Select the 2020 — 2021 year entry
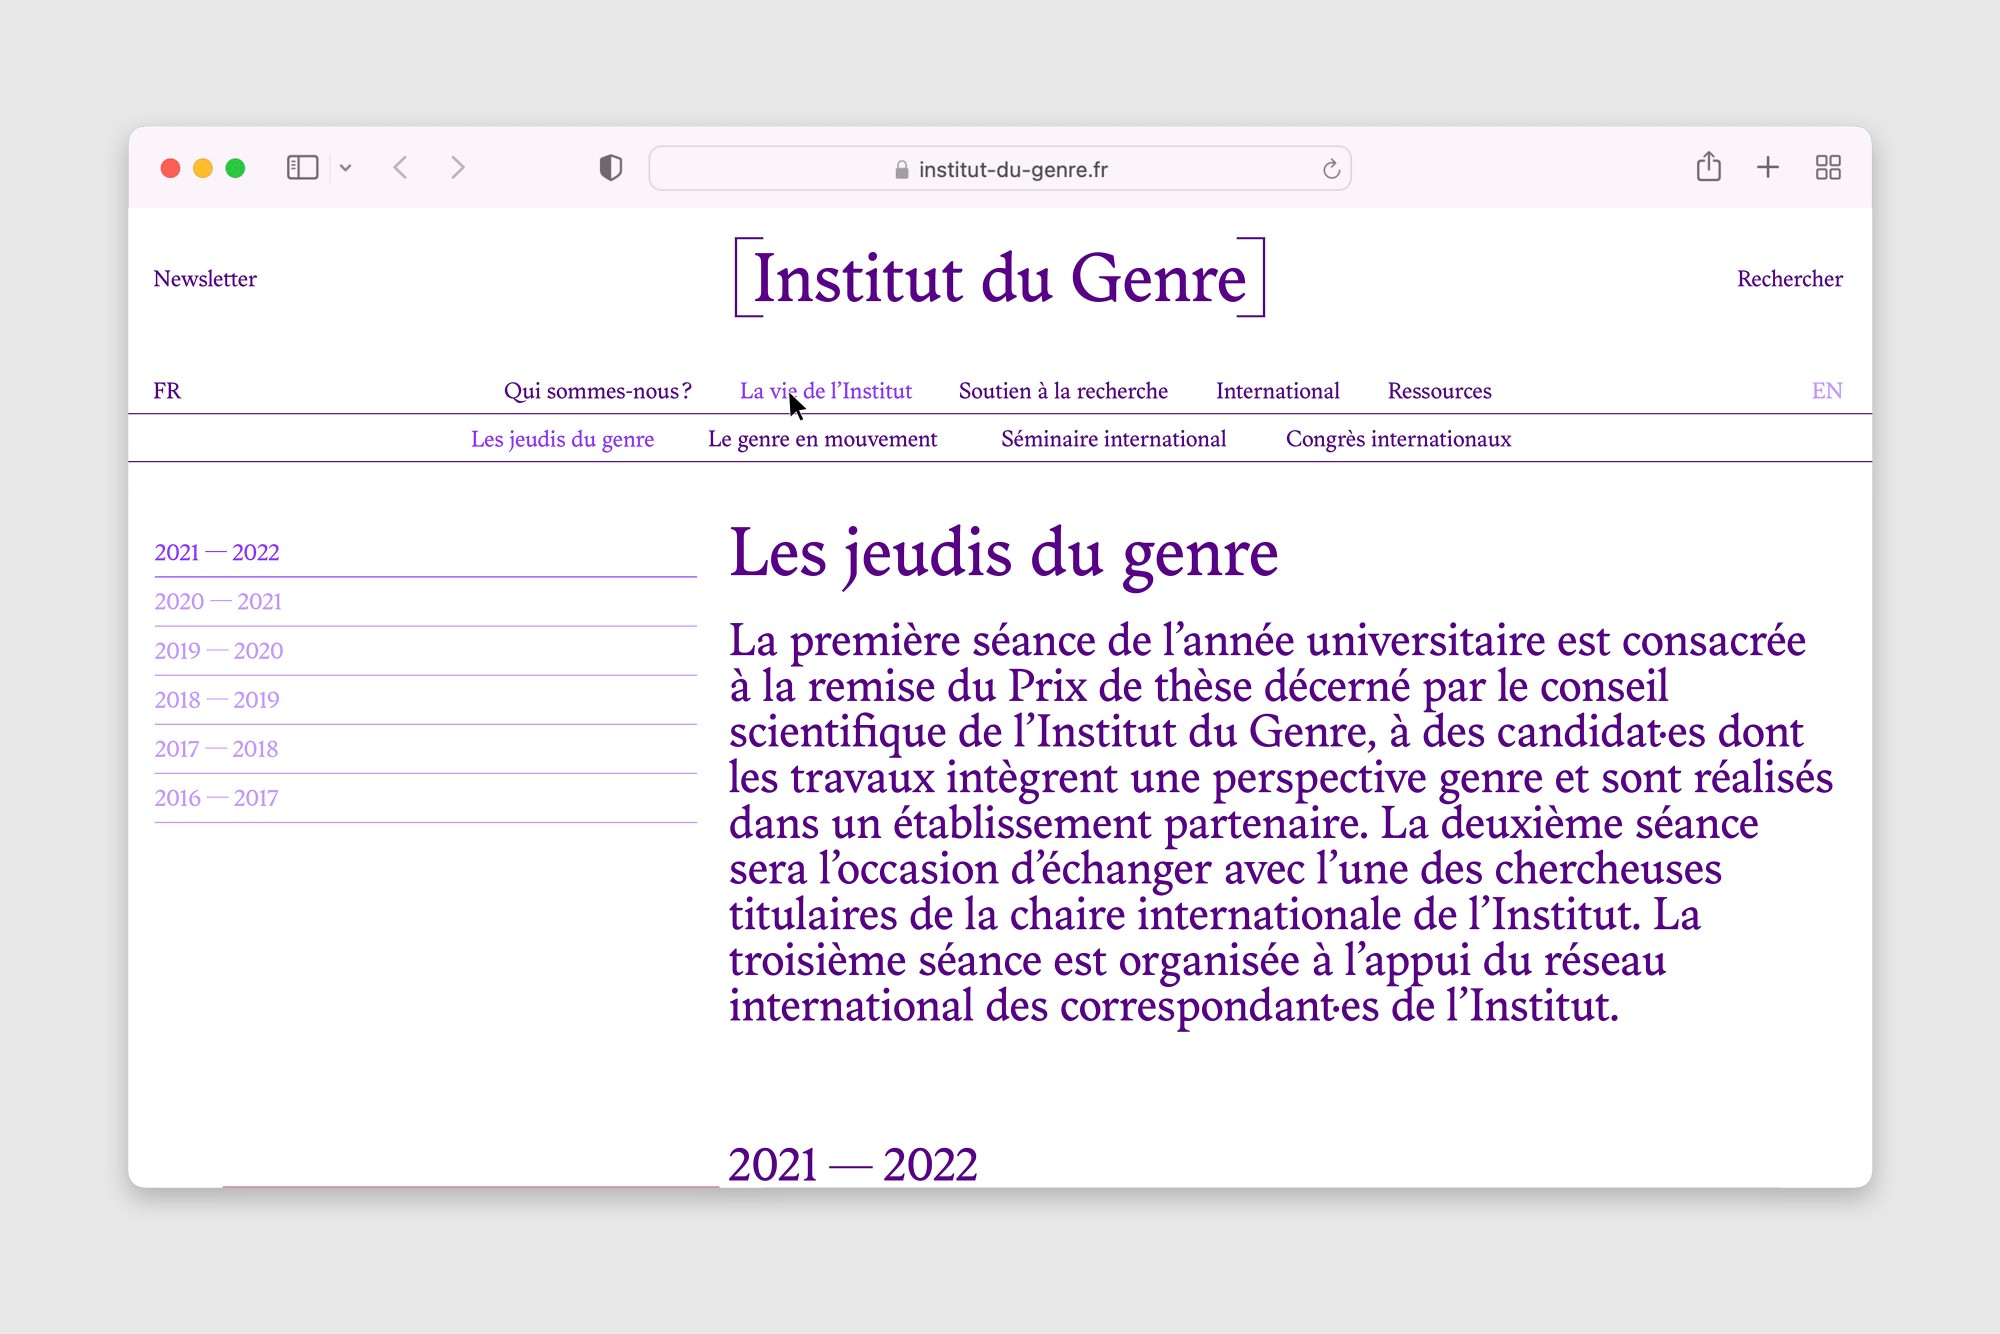This screenshot has height=1334, width=2000. 218,602
